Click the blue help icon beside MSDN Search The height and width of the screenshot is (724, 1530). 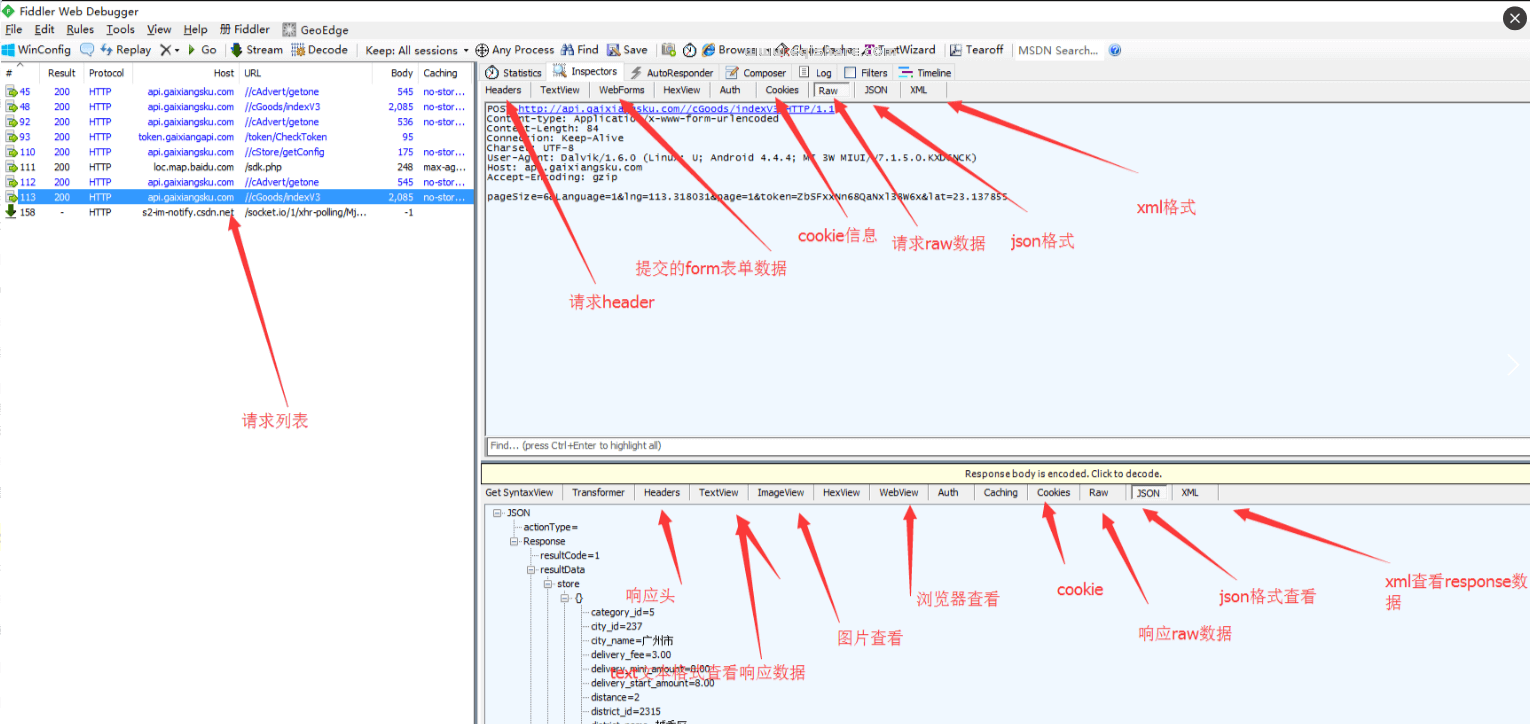click(x=1115, y=50)
